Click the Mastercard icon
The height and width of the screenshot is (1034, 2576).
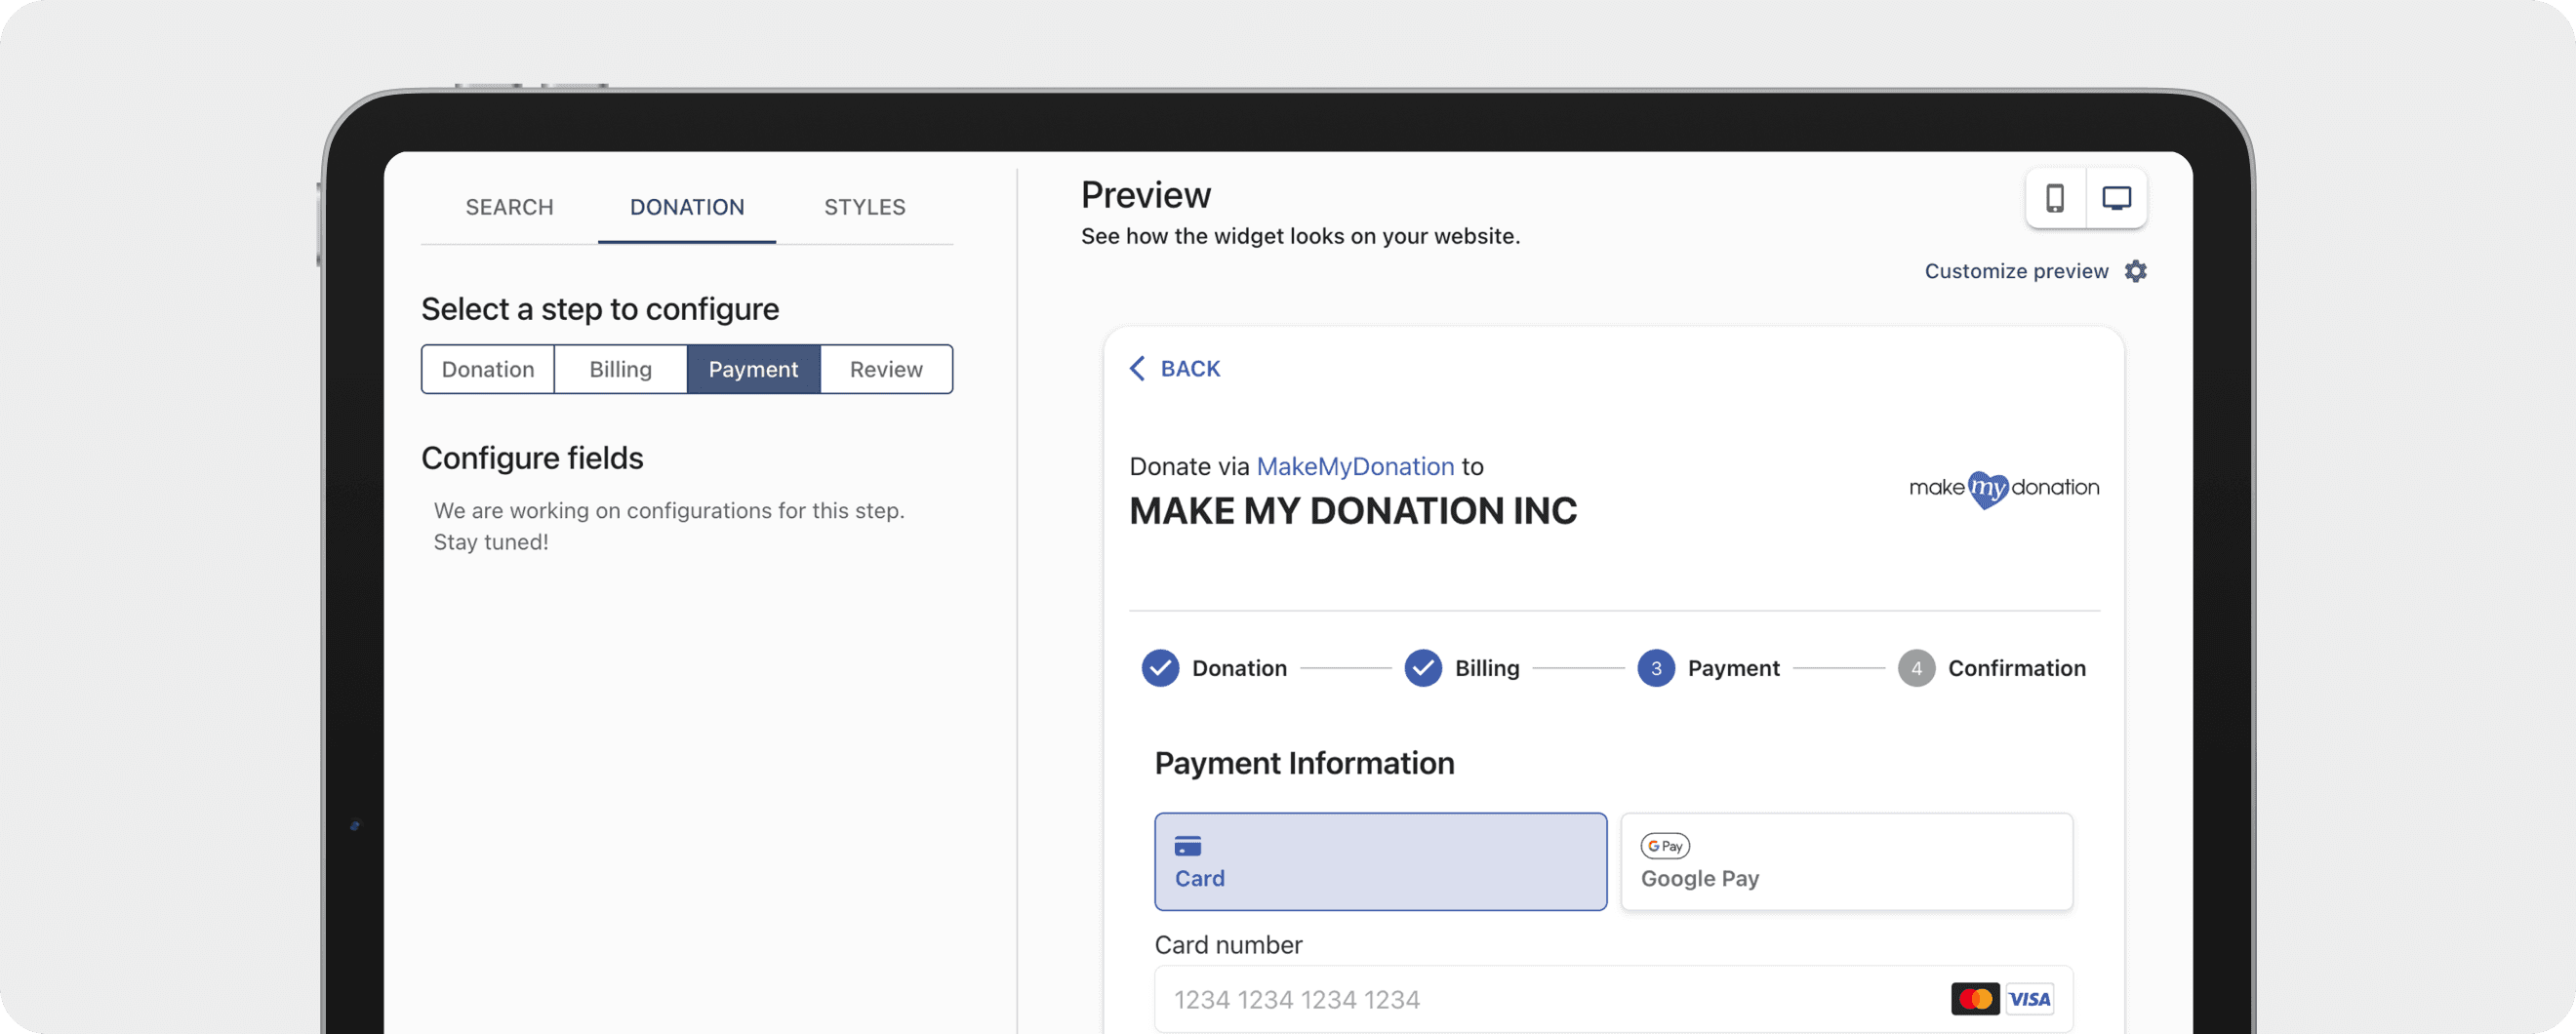tap(1975, 998)
